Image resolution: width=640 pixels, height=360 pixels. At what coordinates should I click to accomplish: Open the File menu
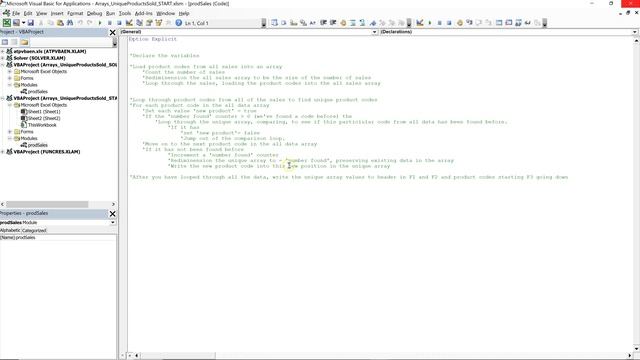tap(16, 13)
